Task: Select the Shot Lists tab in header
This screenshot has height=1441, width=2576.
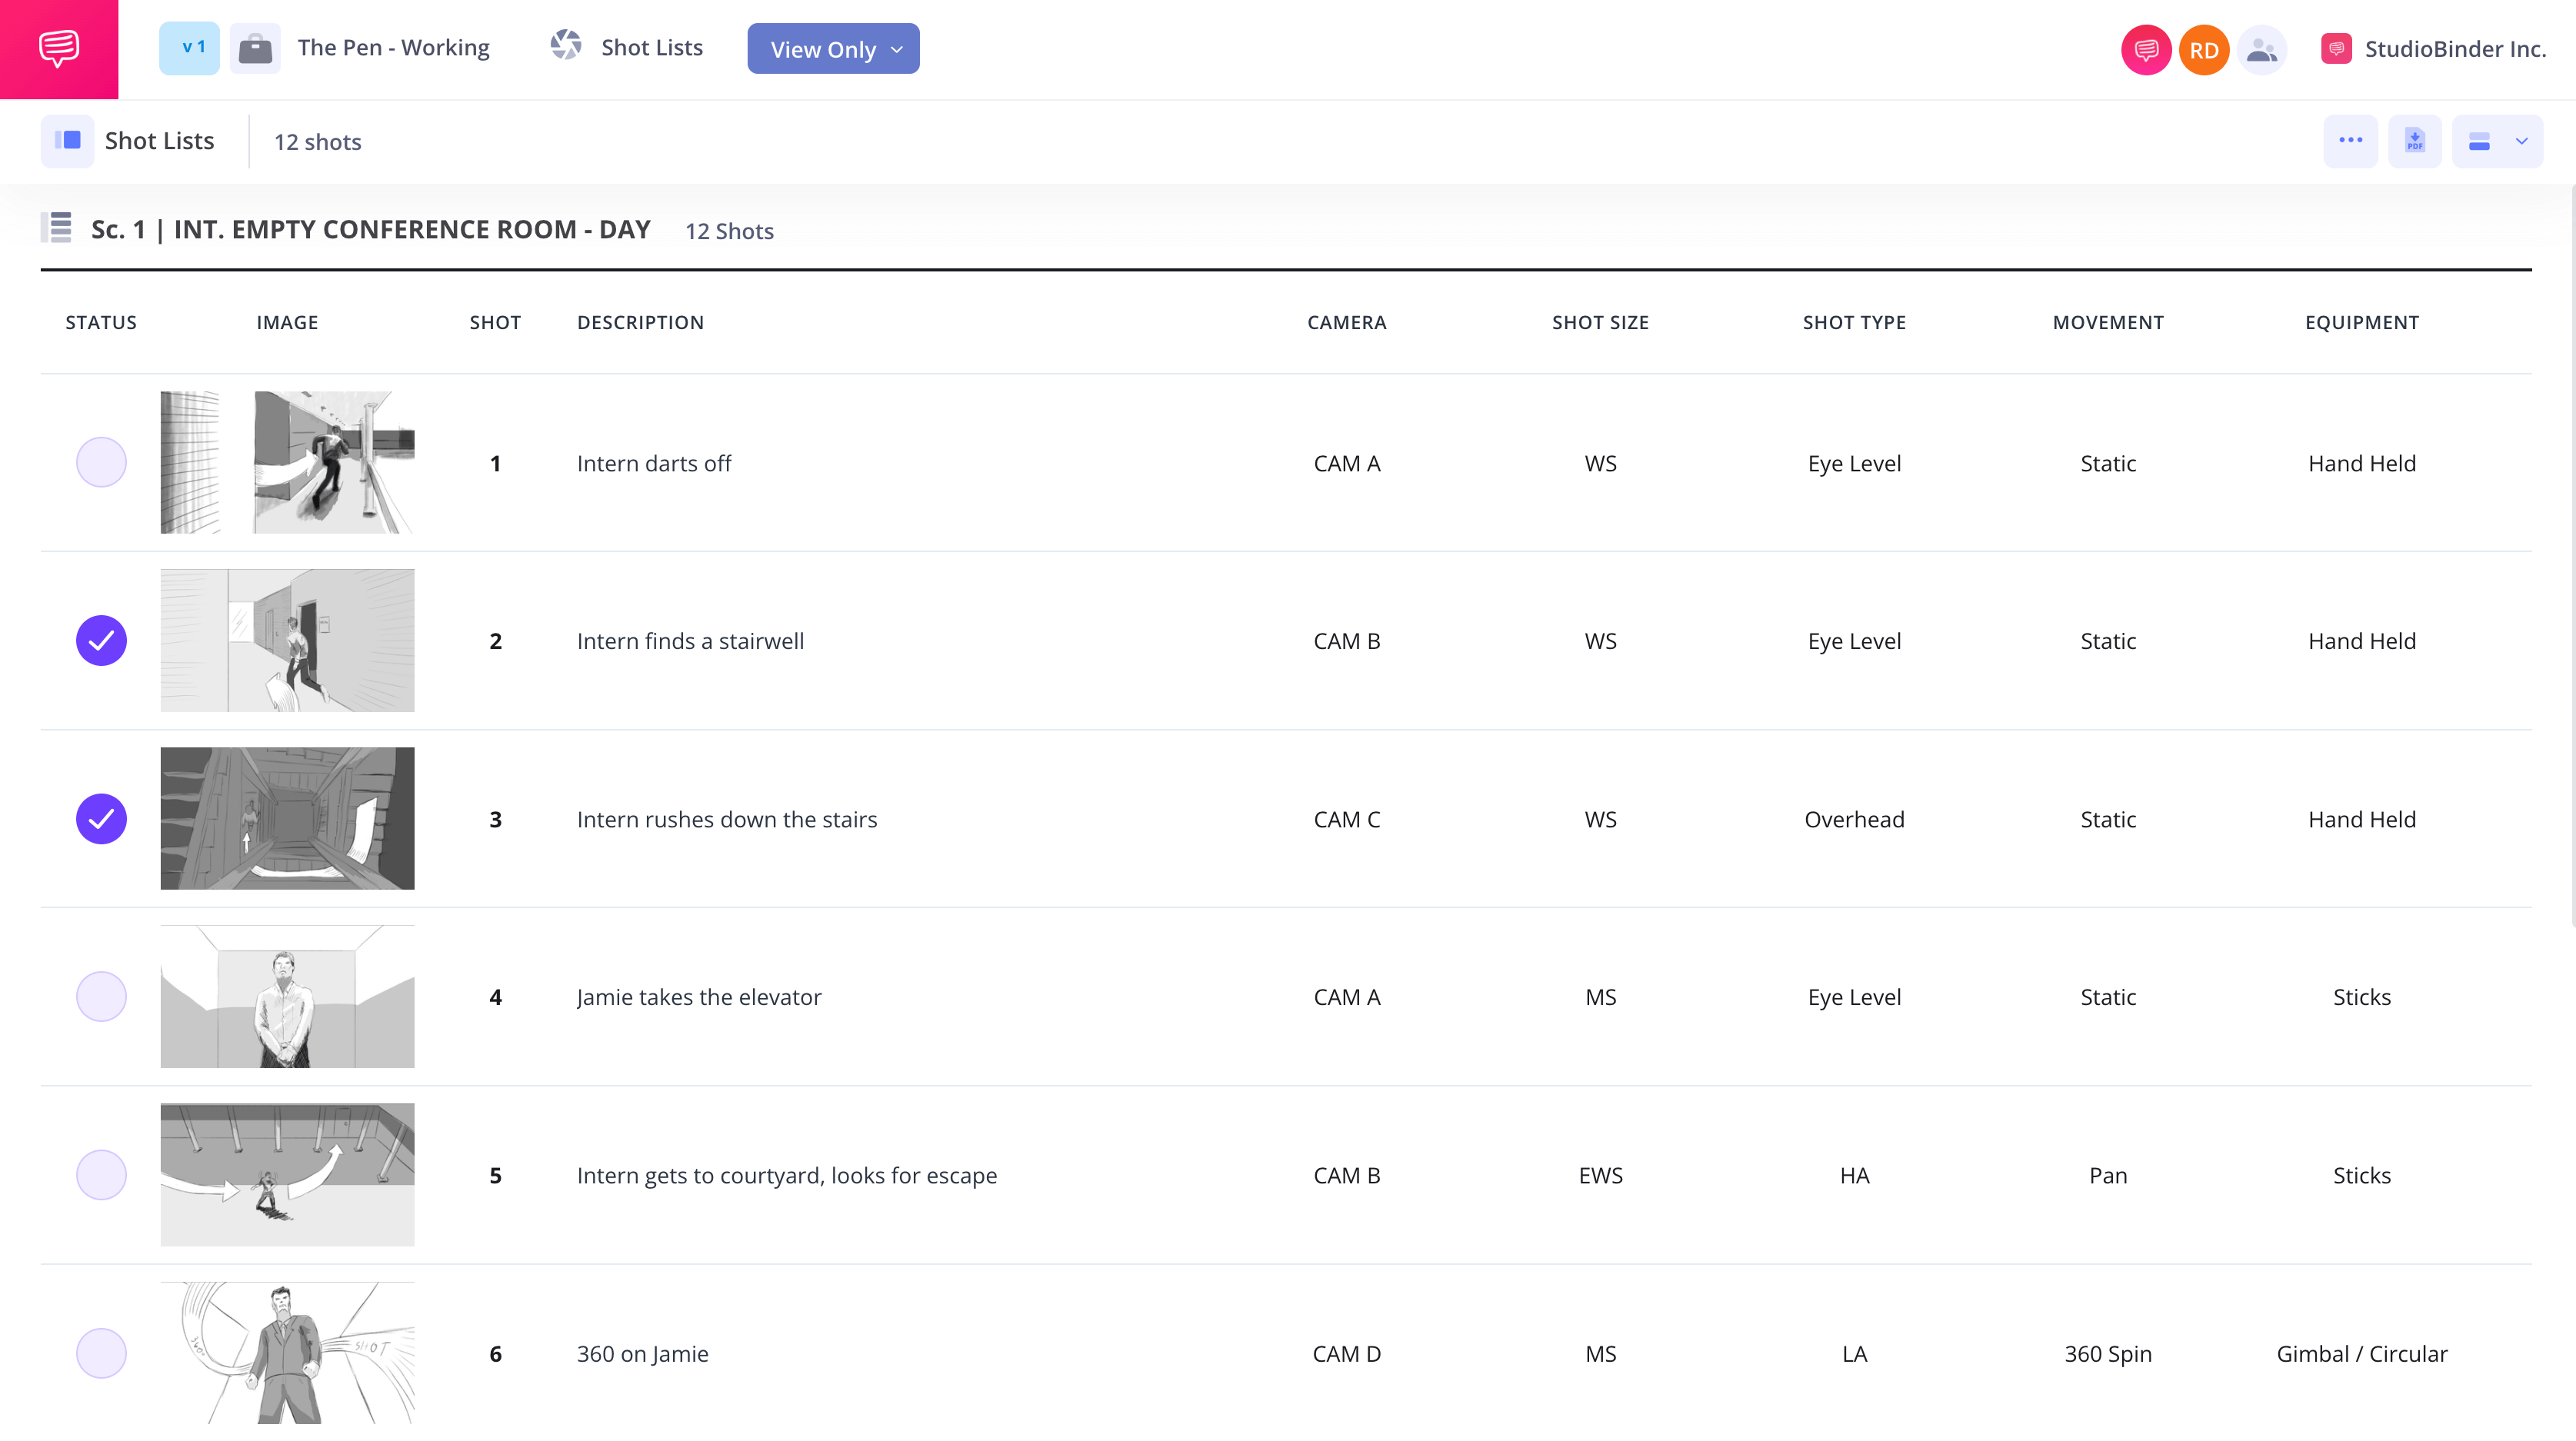Action: click(651, 48)
